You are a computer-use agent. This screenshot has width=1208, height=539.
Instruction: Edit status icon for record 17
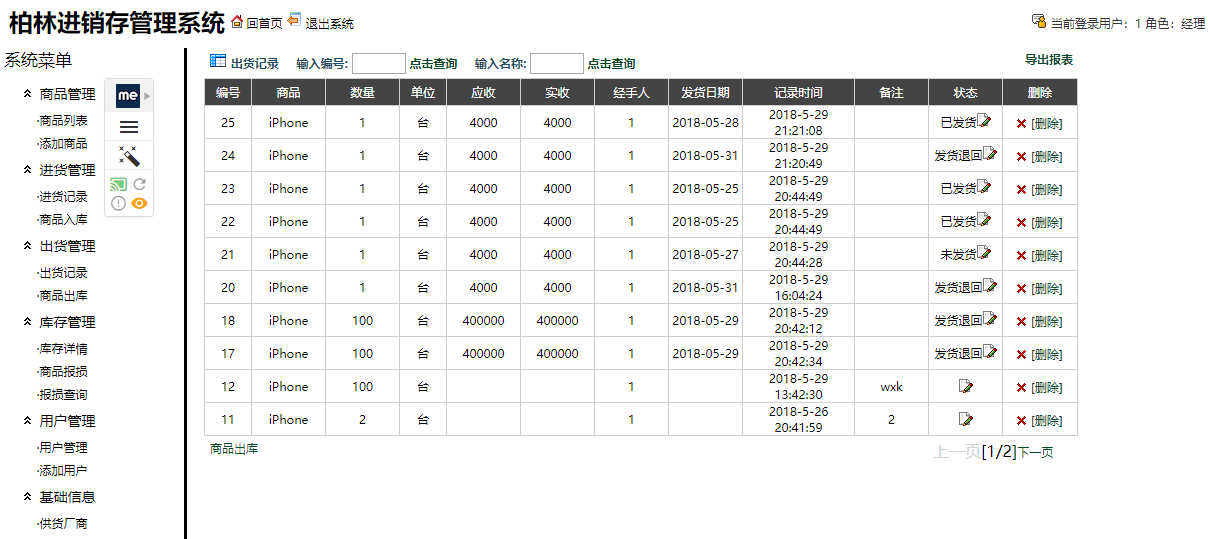[990, 352]
